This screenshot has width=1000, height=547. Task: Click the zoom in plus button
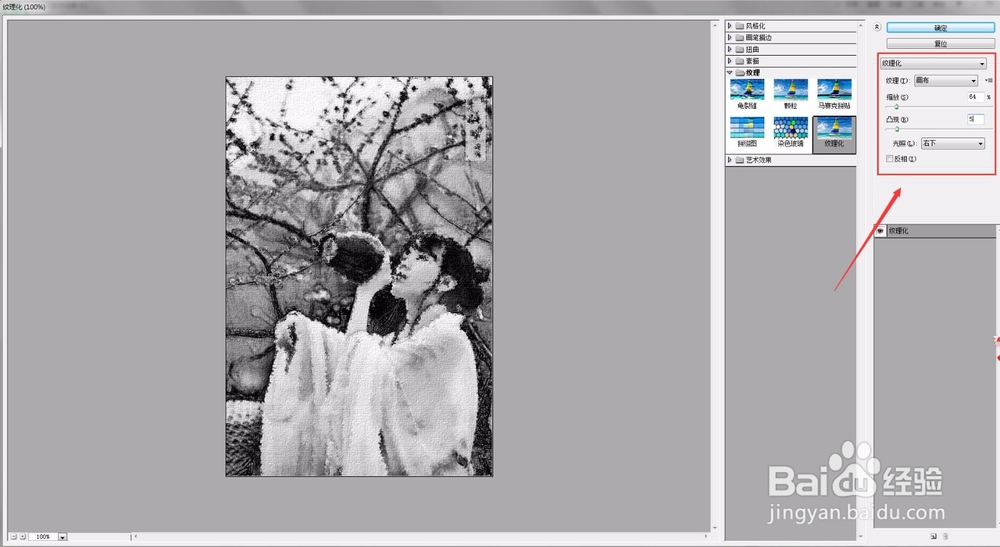coord(23,537)
